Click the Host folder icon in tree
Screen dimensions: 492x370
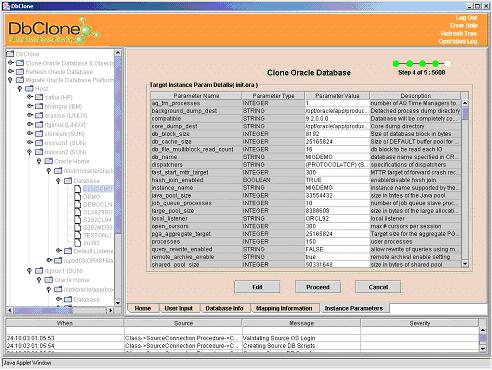coord(29,89)
